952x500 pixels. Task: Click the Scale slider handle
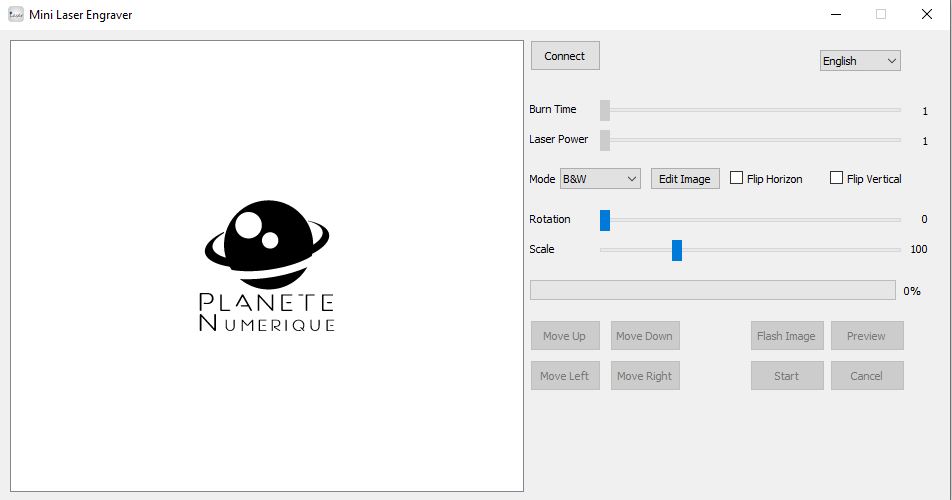coord(677,250)
